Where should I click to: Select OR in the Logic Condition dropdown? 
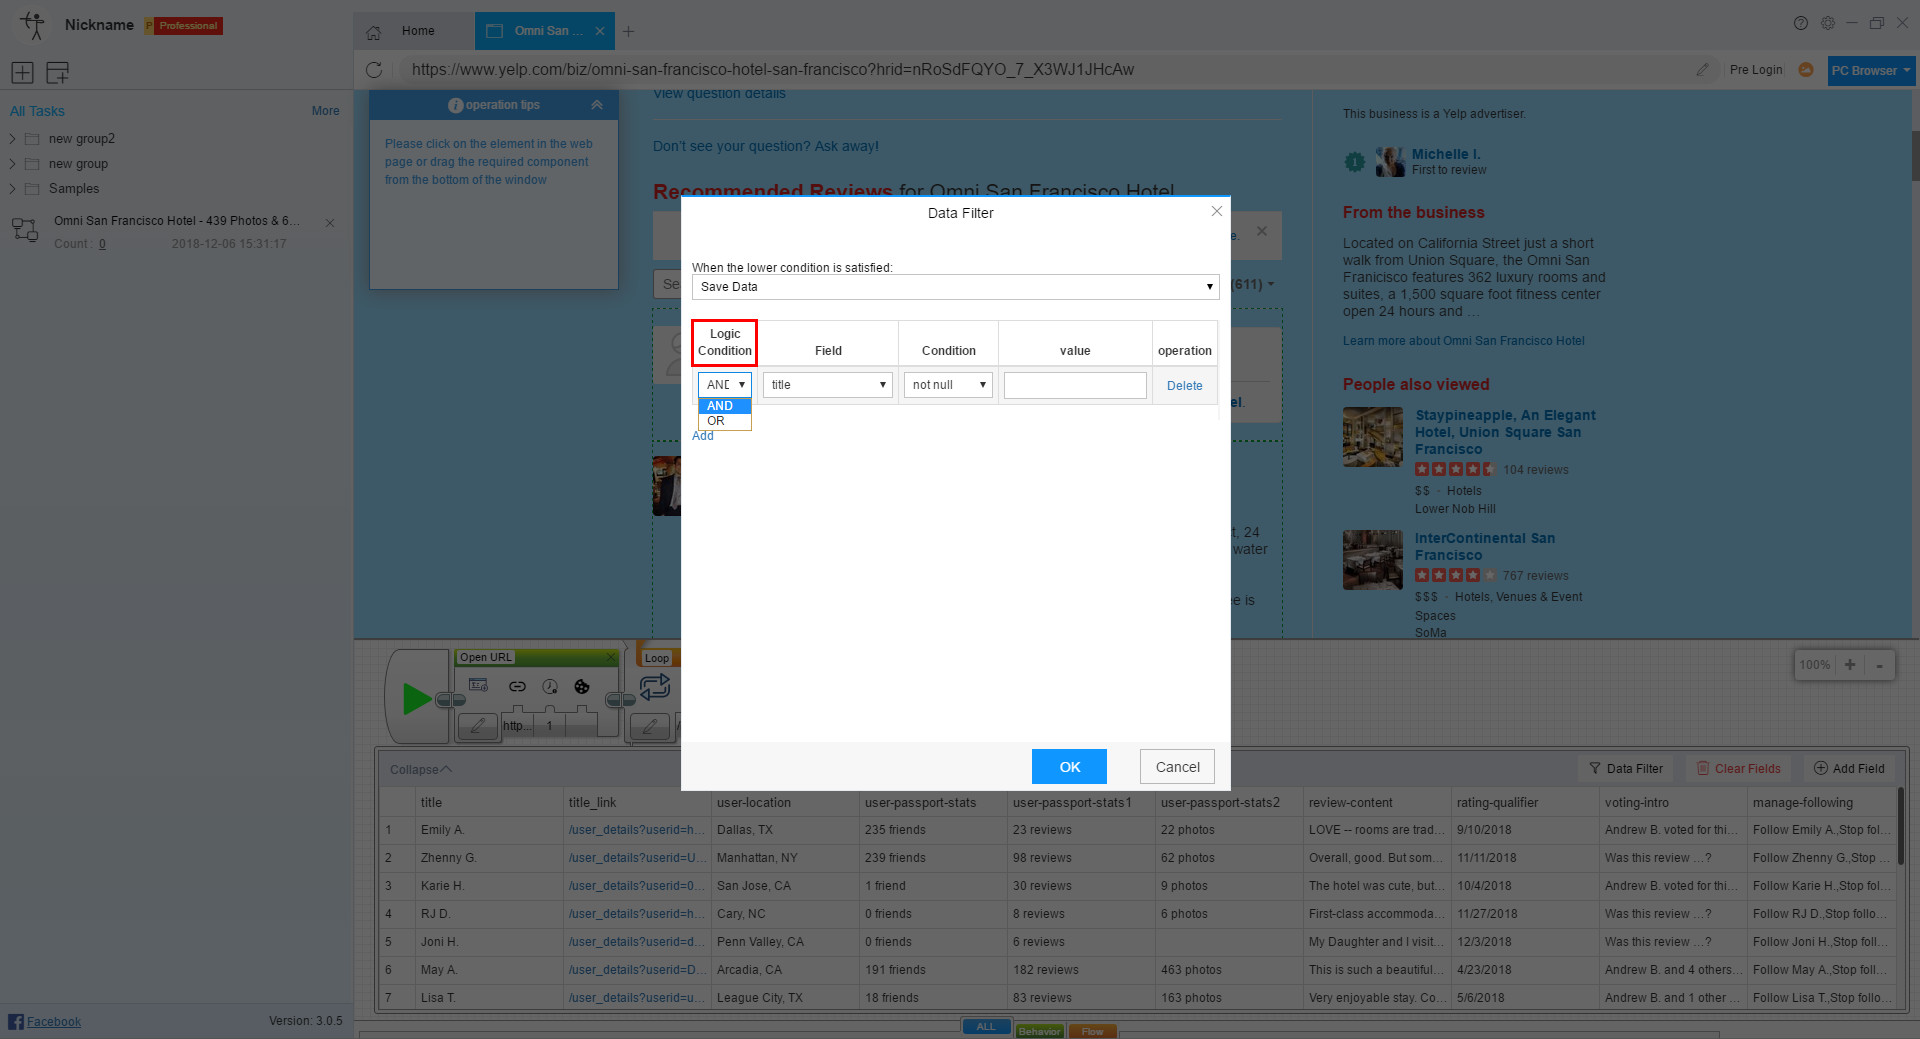pyautogui.click(x=716, y=421)
